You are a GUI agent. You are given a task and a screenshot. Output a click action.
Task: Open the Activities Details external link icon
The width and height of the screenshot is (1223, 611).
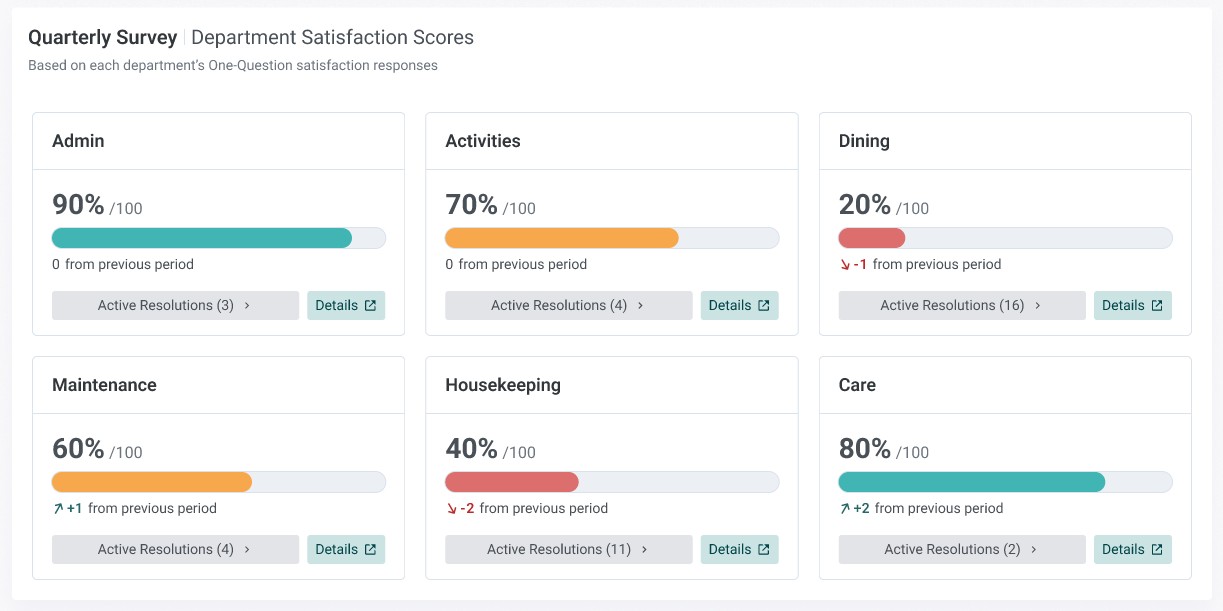764,306
